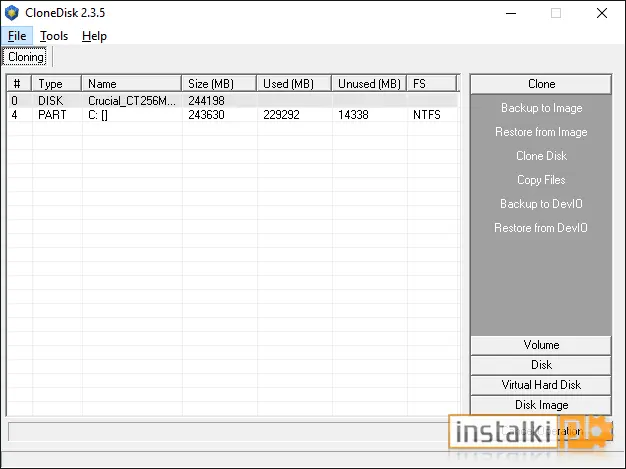Select the Crucial_CT256M... disk row
The width and height of the screenshot is (626, 469).
click(233, 101)
